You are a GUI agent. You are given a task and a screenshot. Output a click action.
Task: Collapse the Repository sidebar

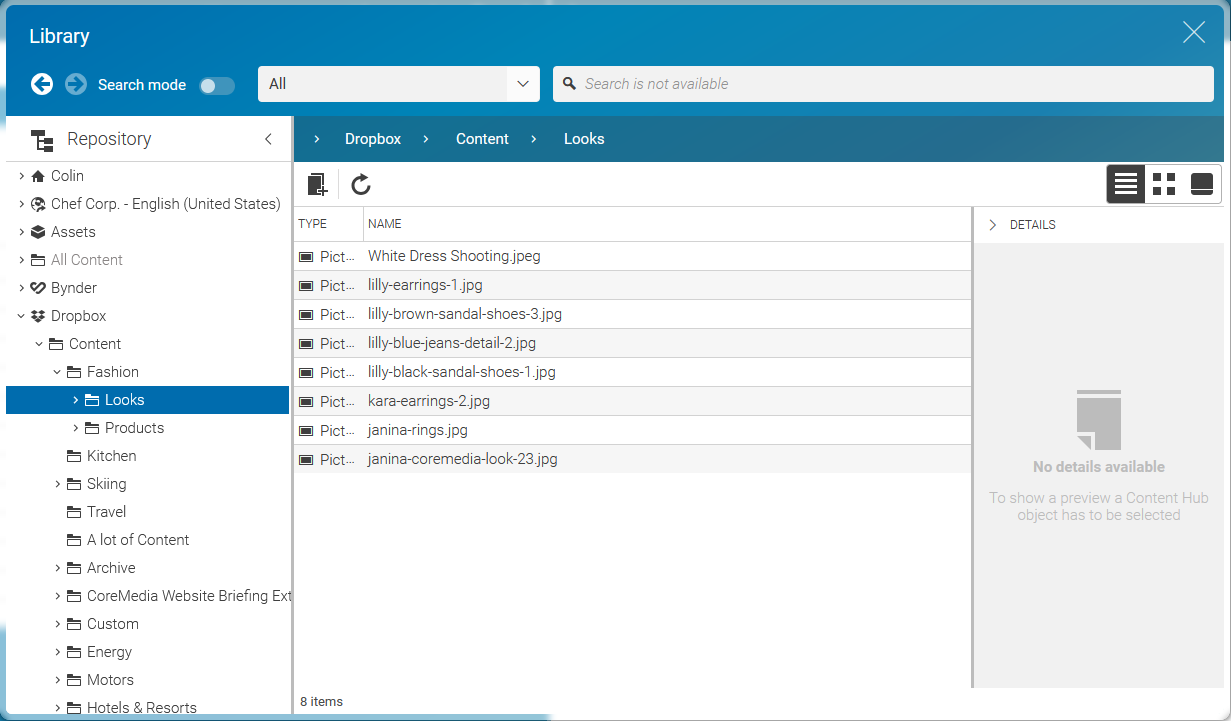[x=267, y=139]
